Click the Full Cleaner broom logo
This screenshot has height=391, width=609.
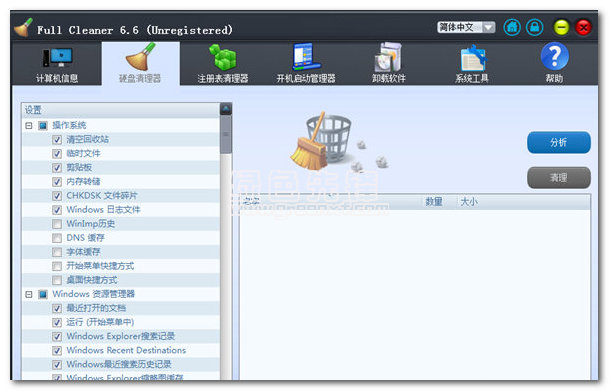pos(23,28)
